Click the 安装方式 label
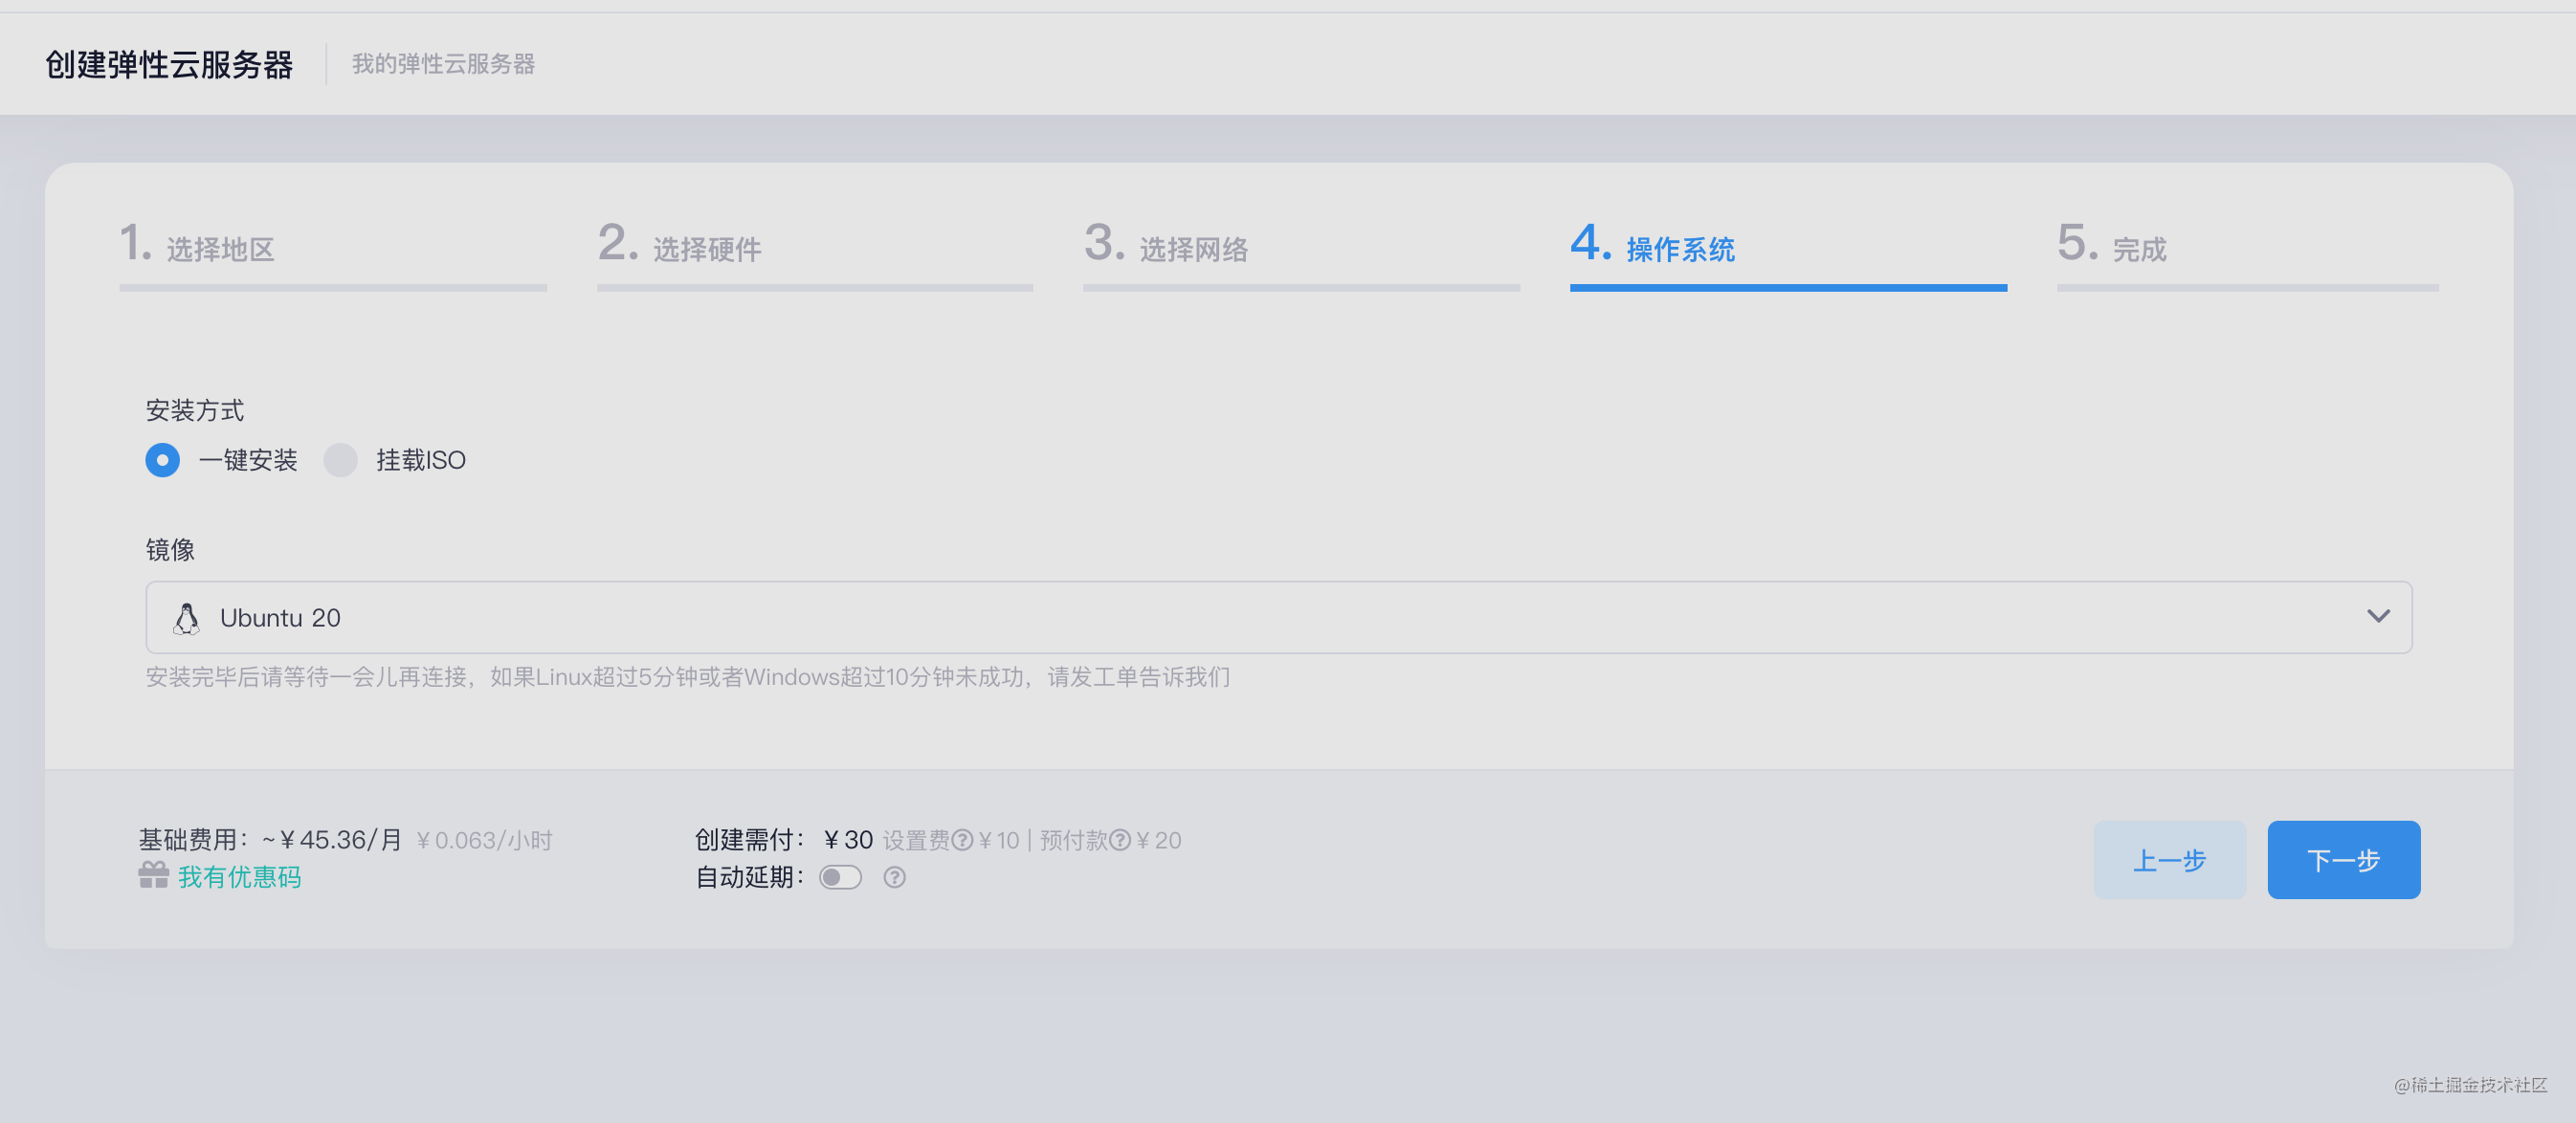The width and height of the screenshot is (2576, 1123). coord(195,410)
